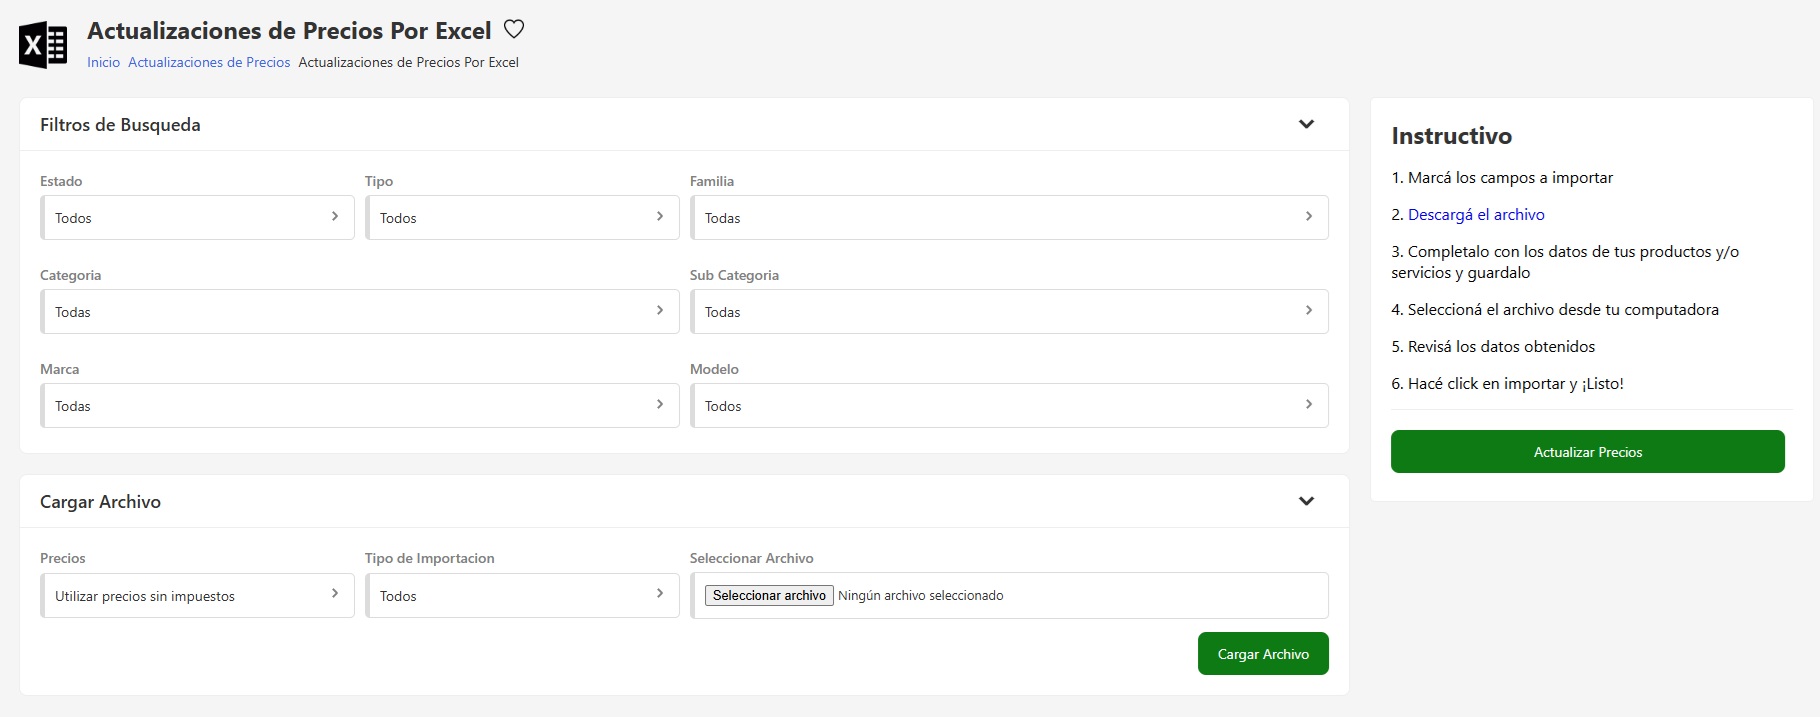
Task: Open the Marca dropdown
Action: click(x=359, y=406)
